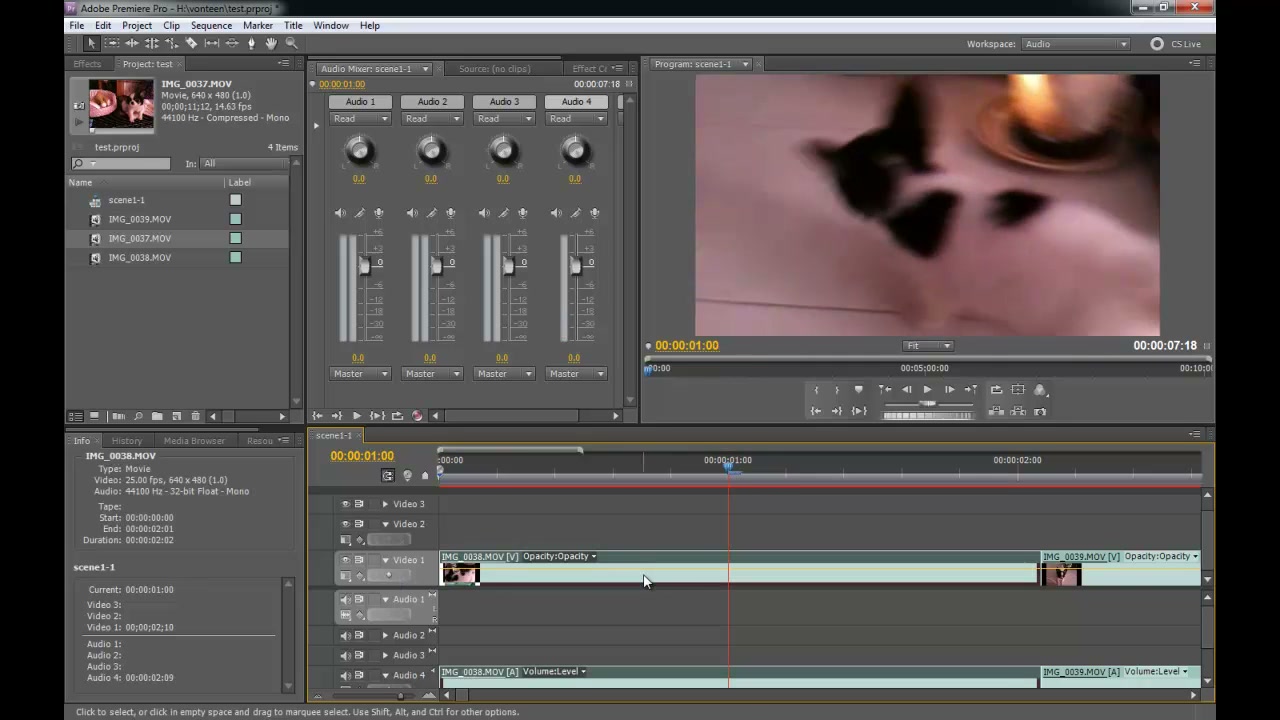Adjust the Audio 1 volume fader

[x=364, y=264]
